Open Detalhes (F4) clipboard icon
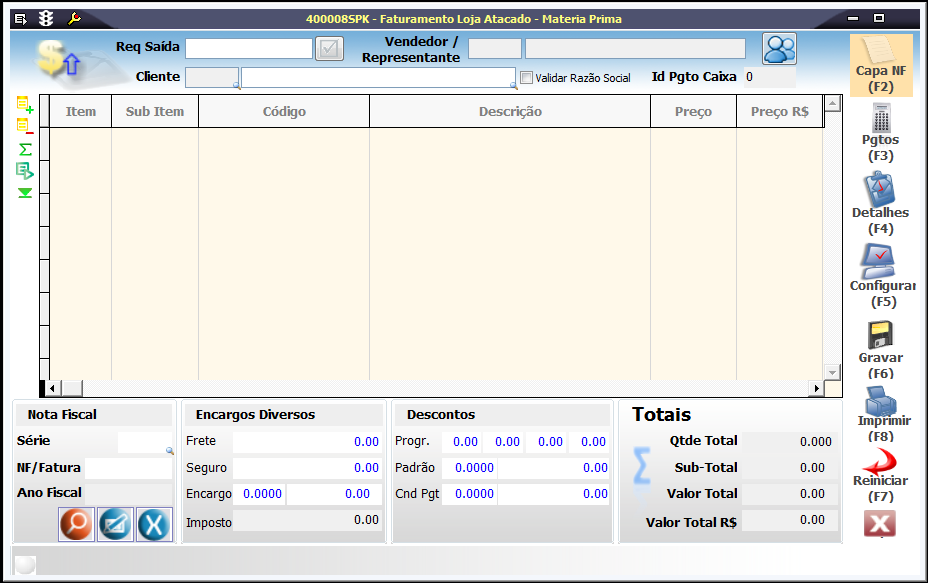Image resolution: width=928 pixels, height=583 pixels. click(880, 190)
